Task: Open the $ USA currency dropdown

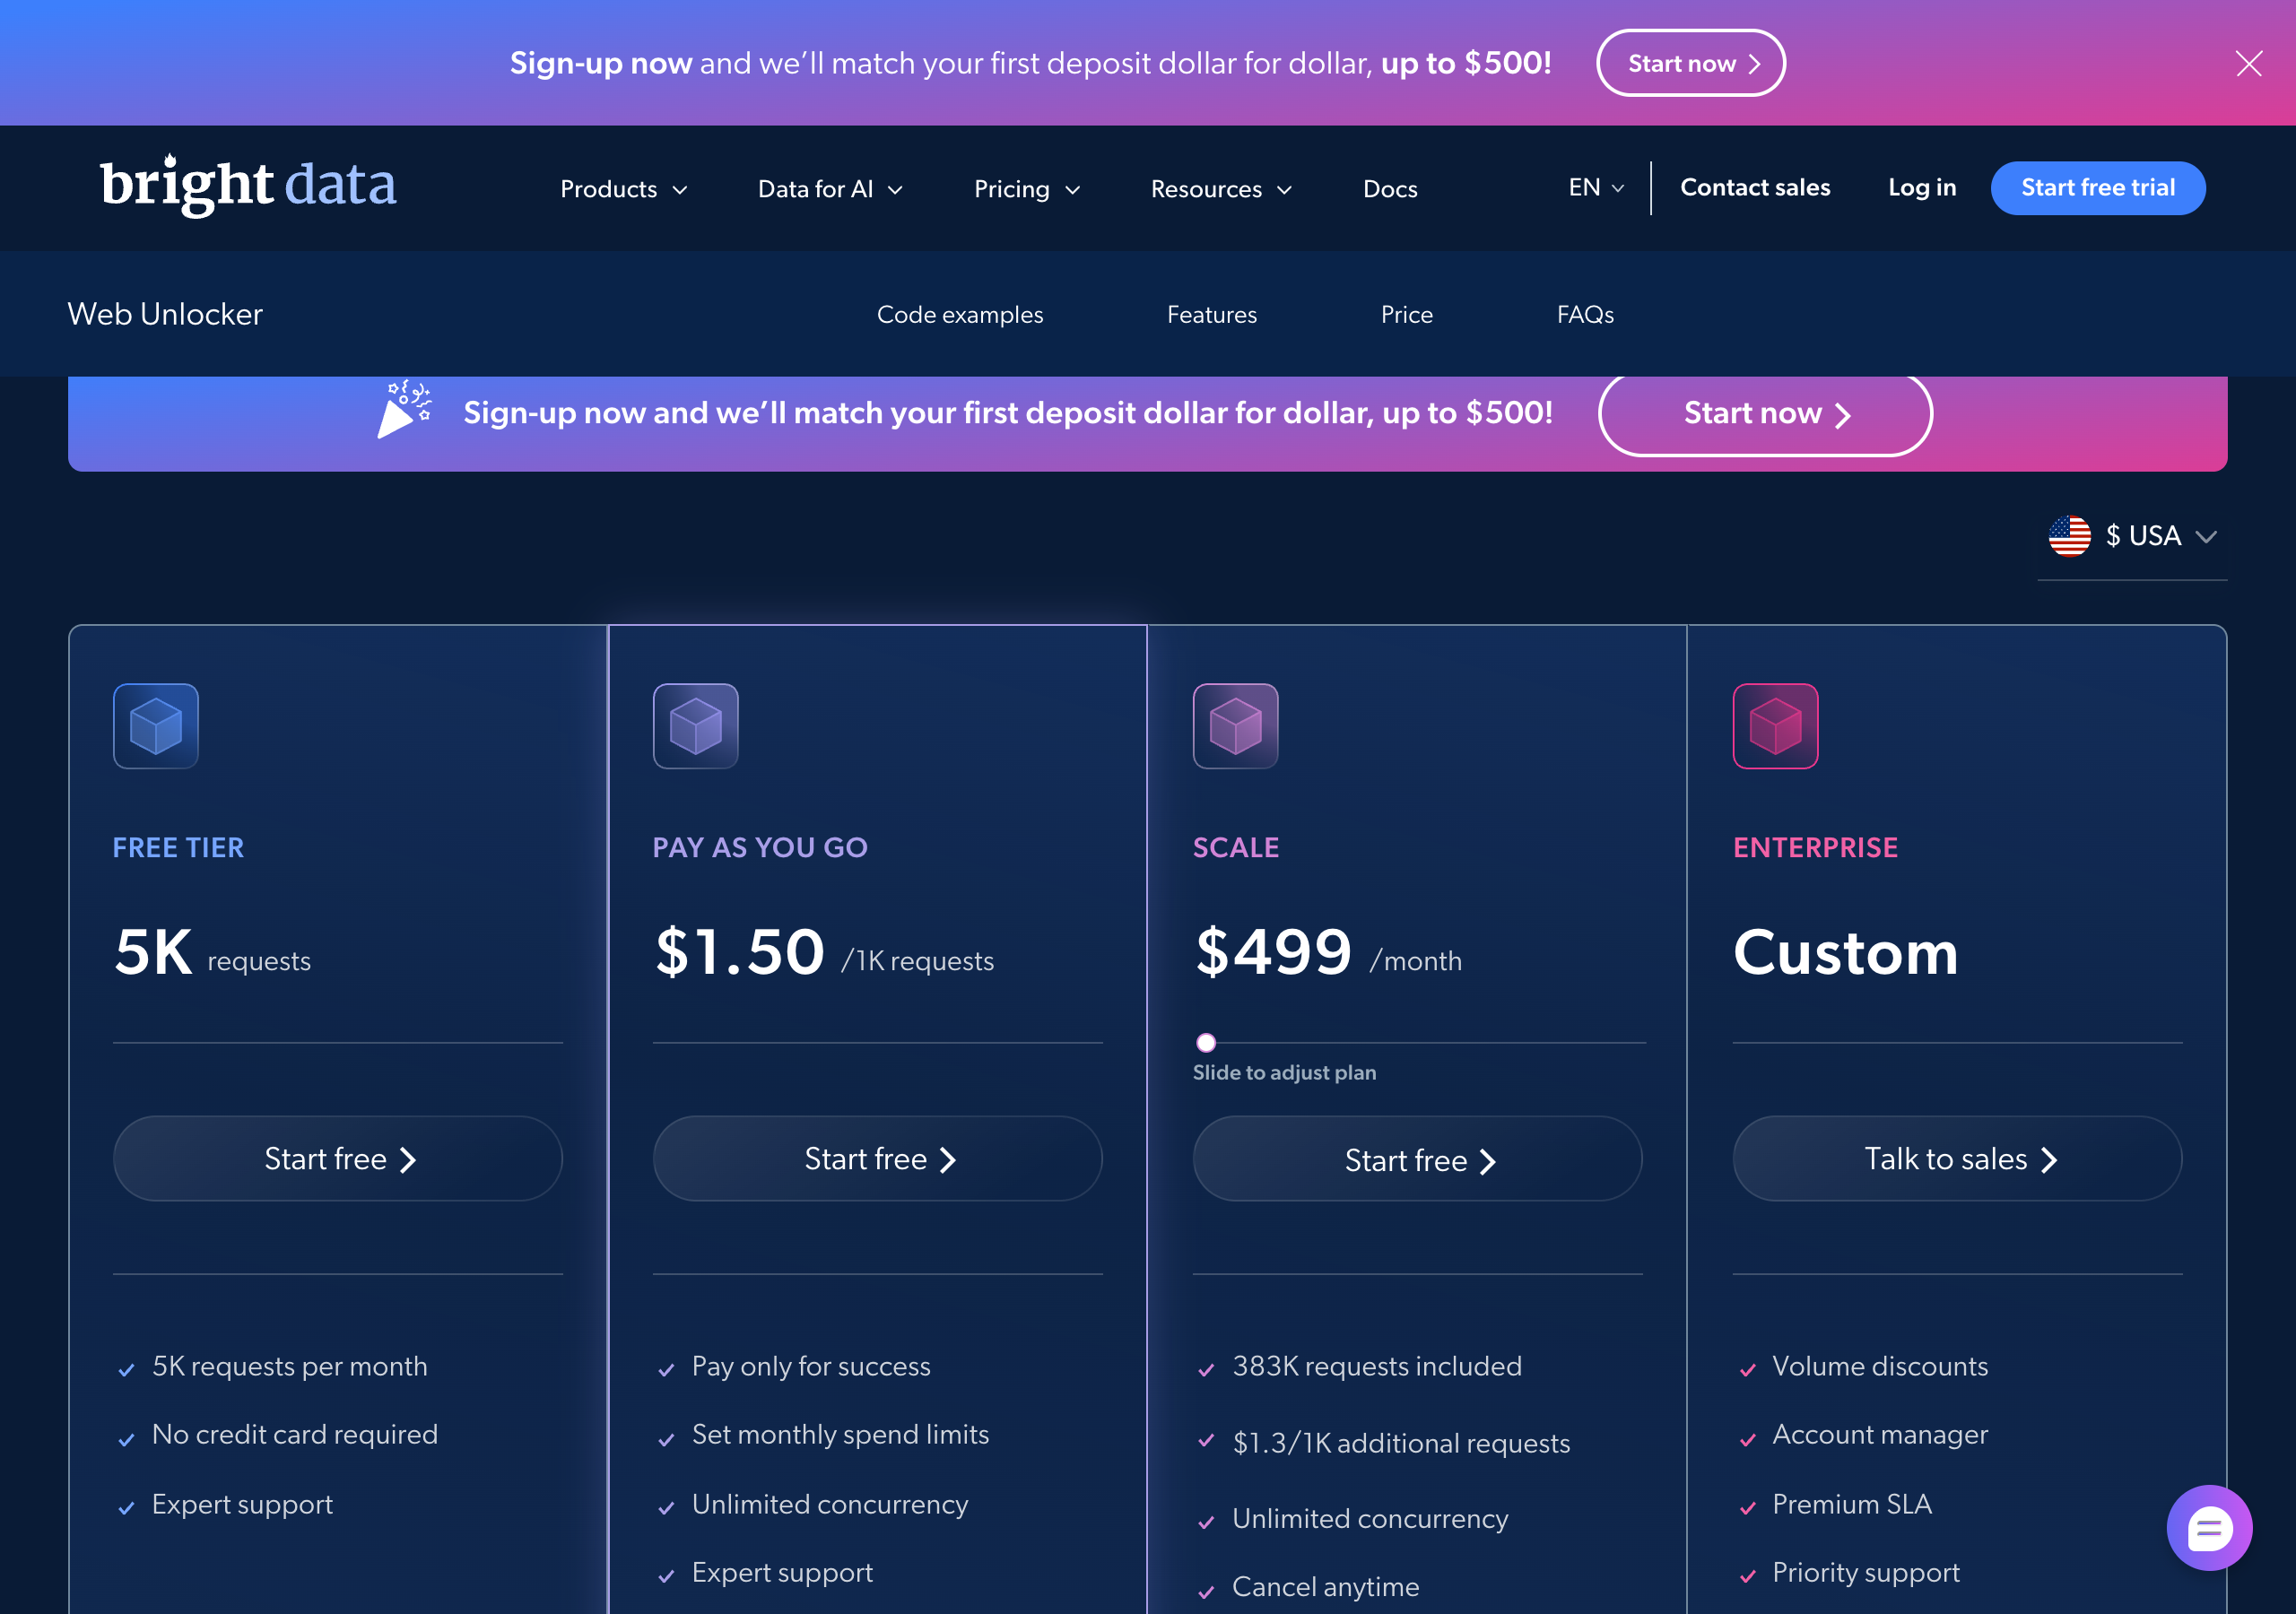Action: 2133,537
